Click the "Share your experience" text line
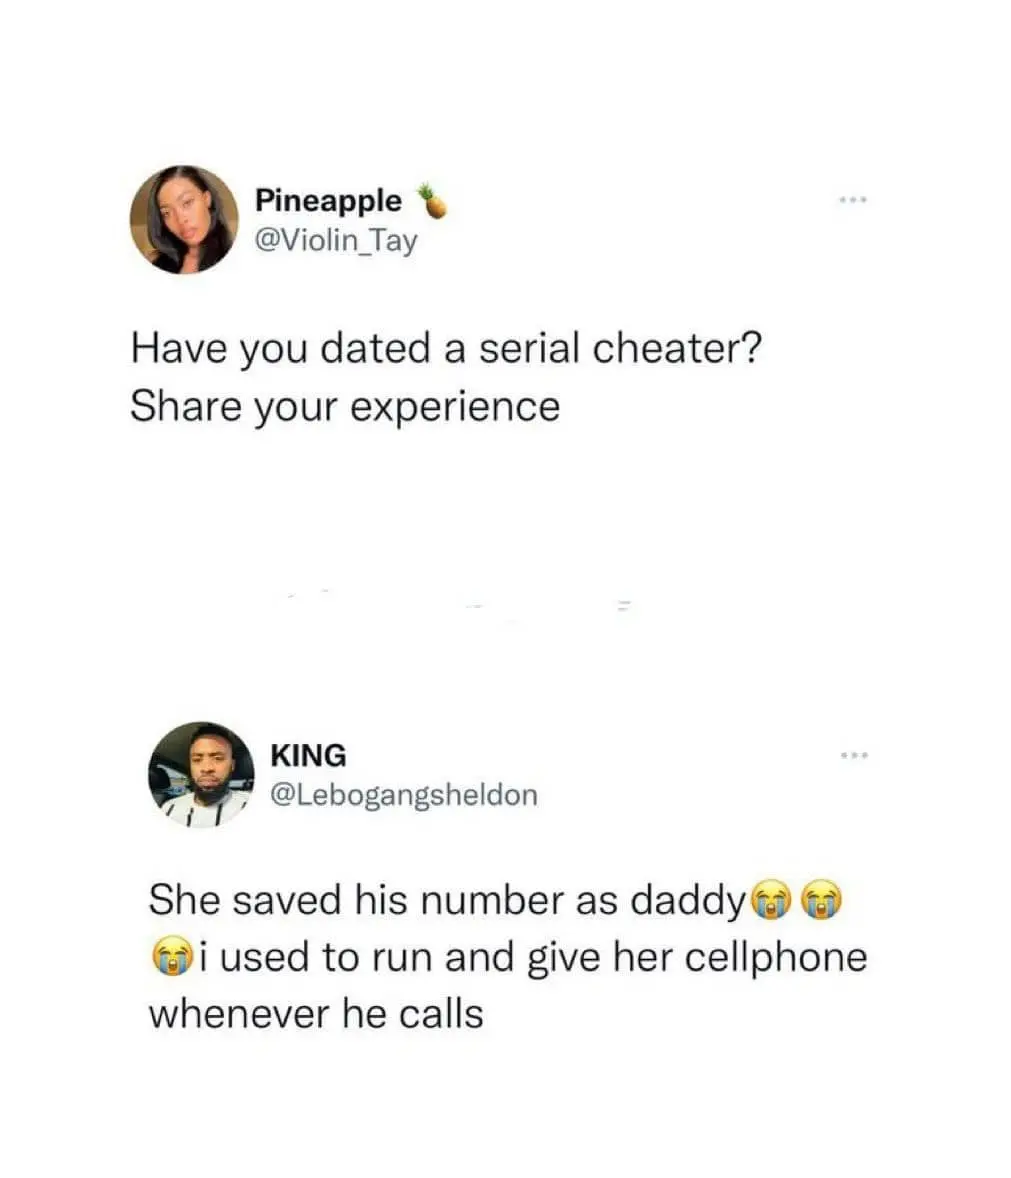The width and height of the screenshot is (1011, 1178). point(346,407)
